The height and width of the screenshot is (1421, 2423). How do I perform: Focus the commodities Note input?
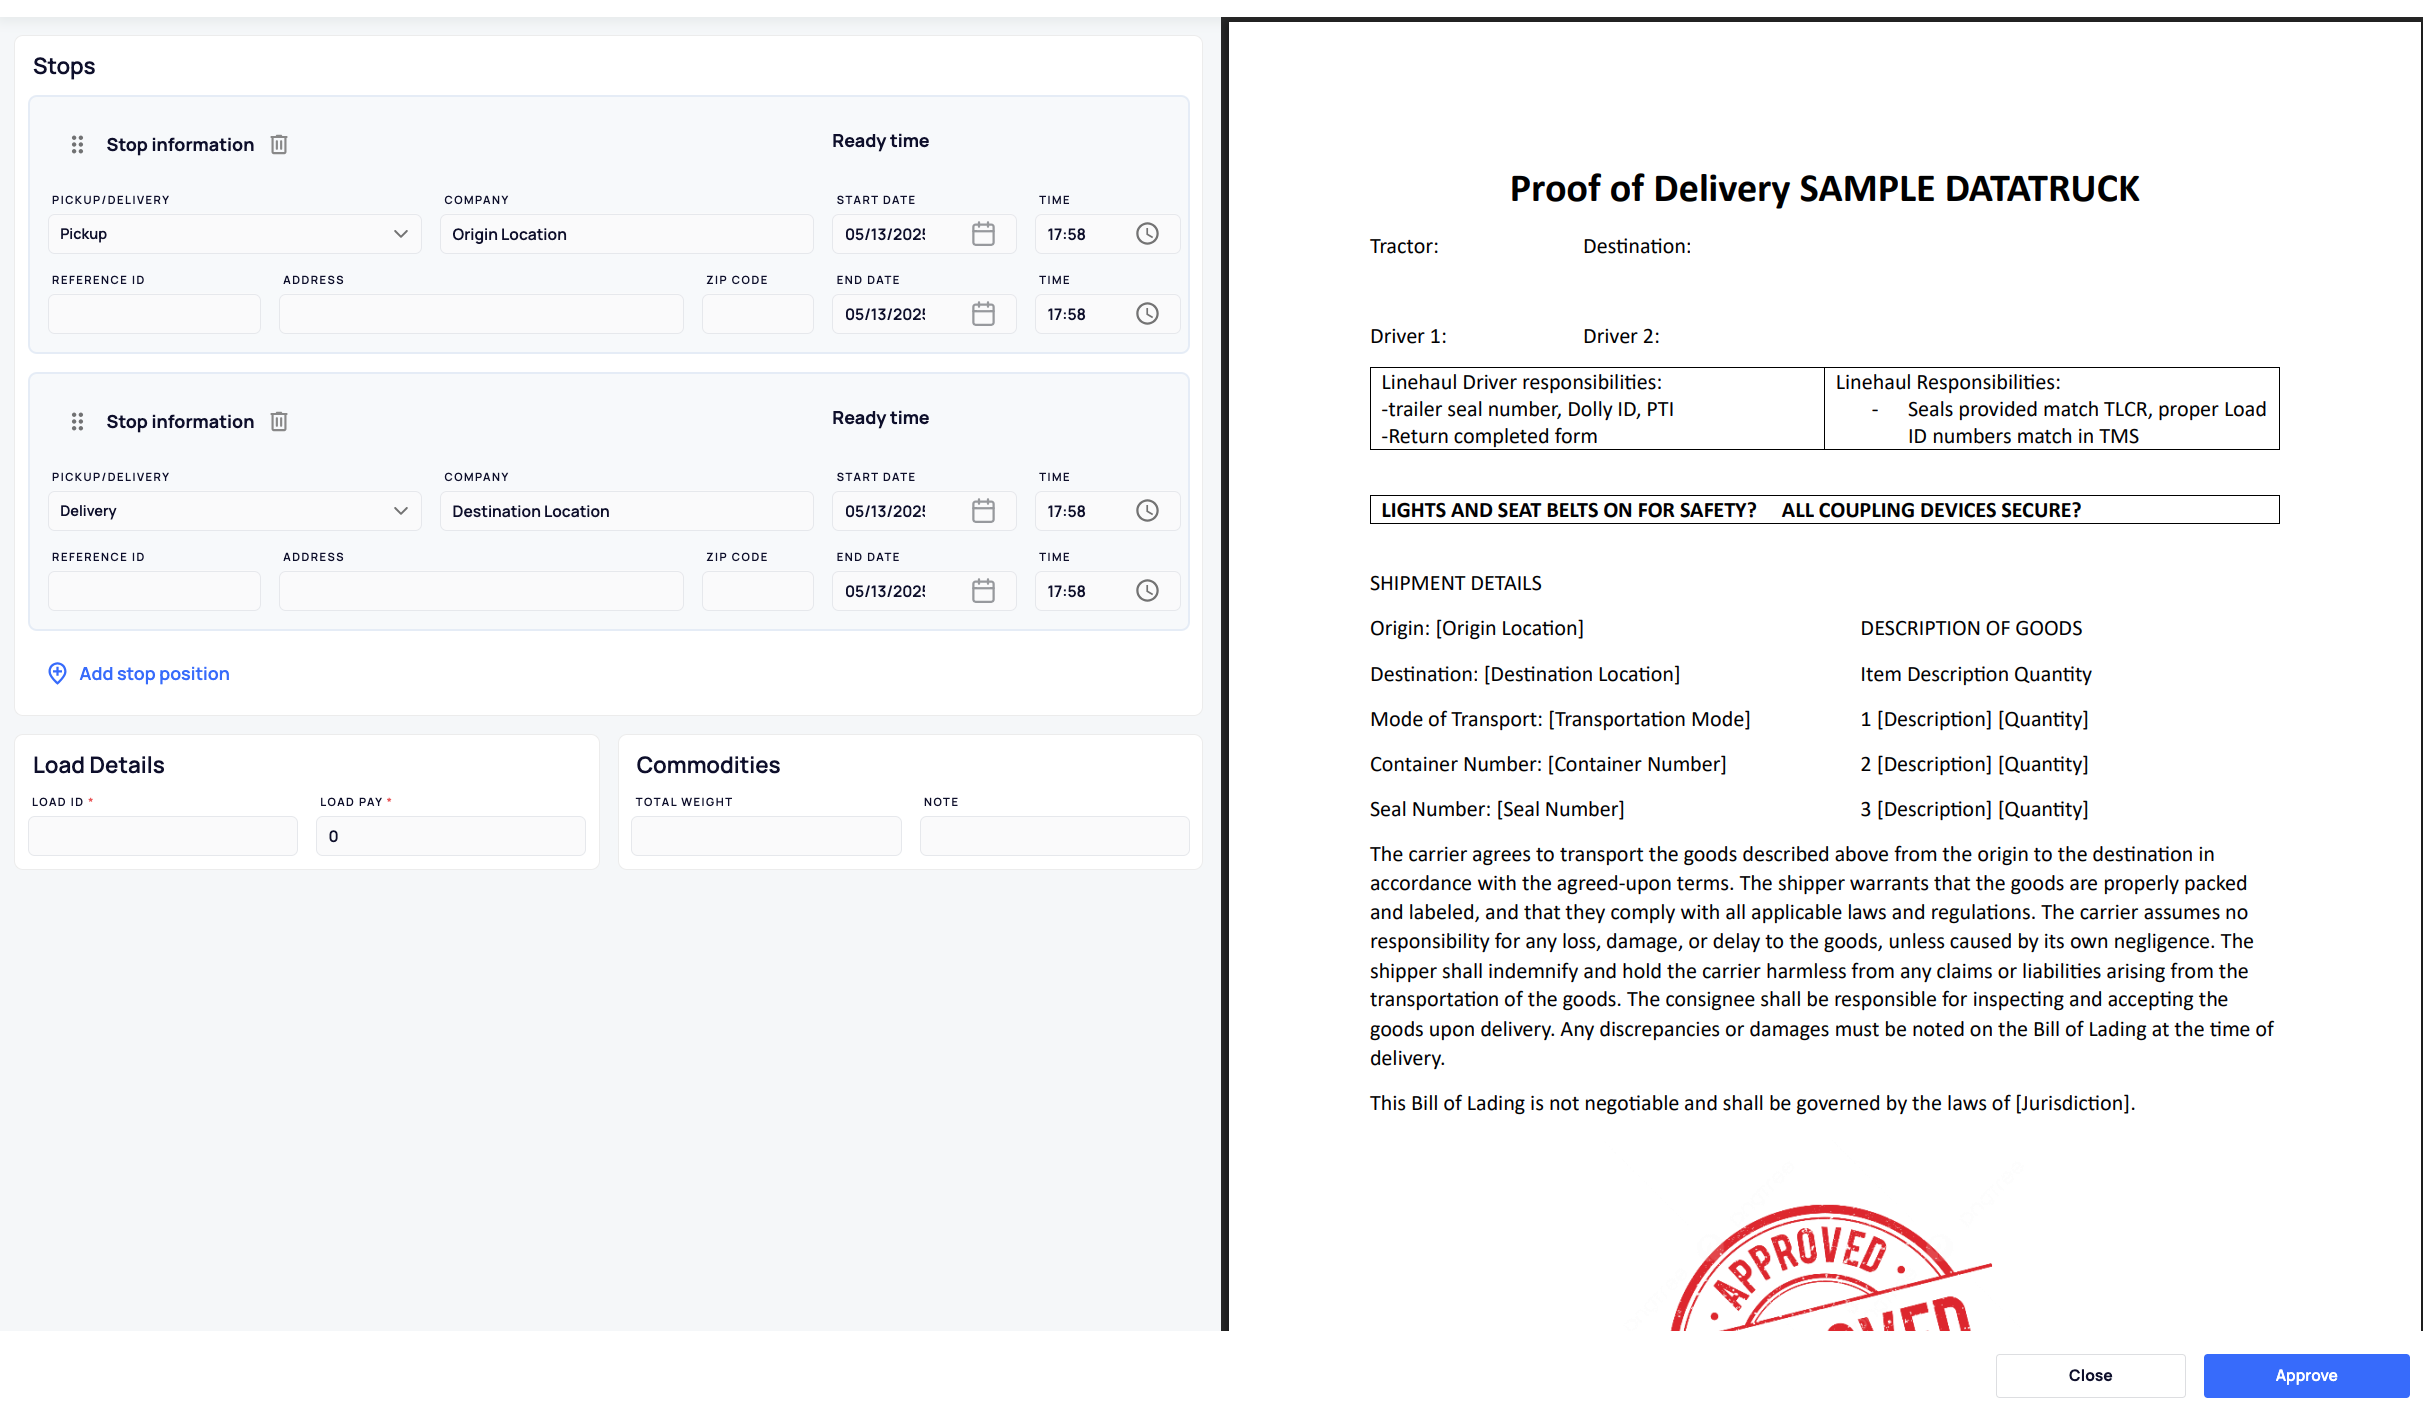point(1055,836)
